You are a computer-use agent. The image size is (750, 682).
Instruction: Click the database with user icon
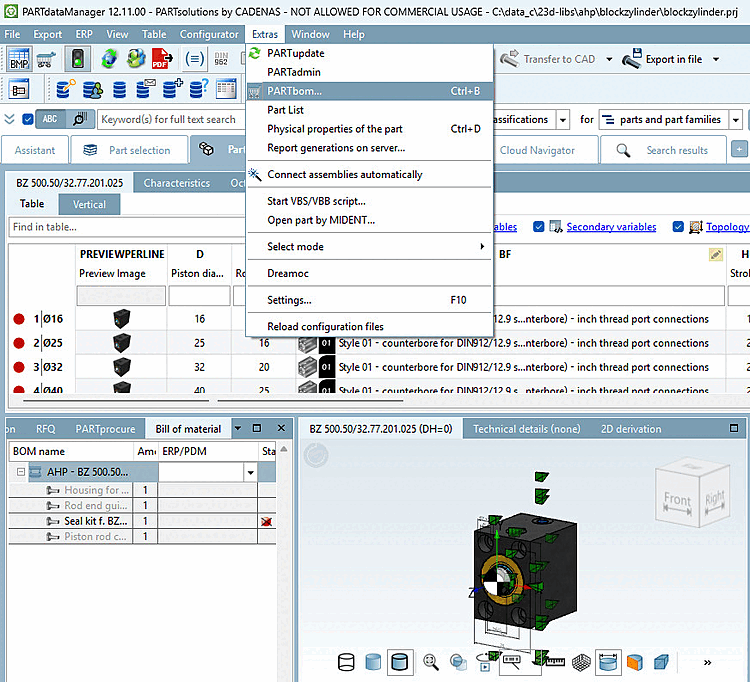pyautogui.click(x=92, y=89)
